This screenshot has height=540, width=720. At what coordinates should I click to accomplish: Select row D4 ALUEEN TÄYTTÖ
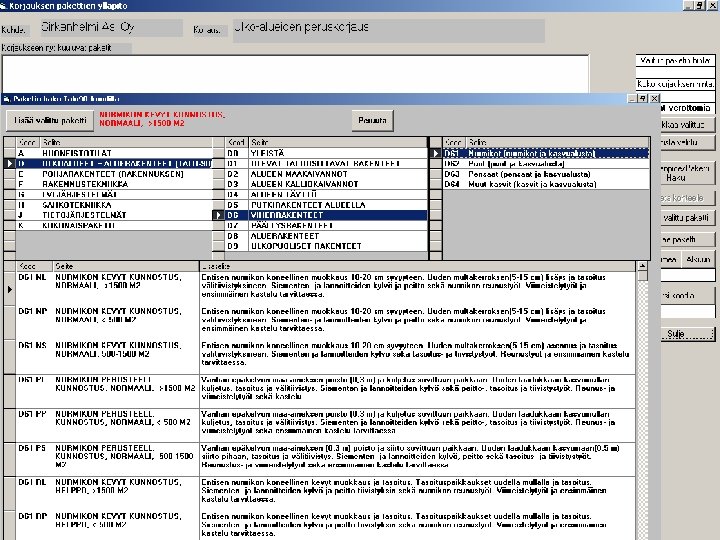tap(326, 195)
